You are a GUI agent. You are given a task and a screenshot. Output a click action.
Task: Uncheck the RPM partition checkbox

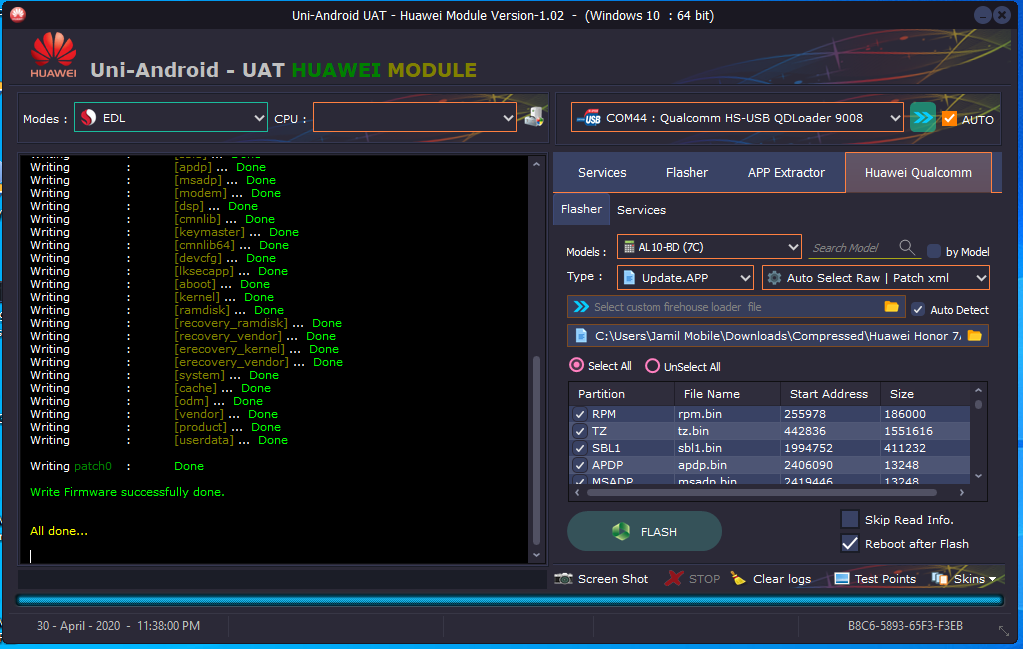(580, 414)
